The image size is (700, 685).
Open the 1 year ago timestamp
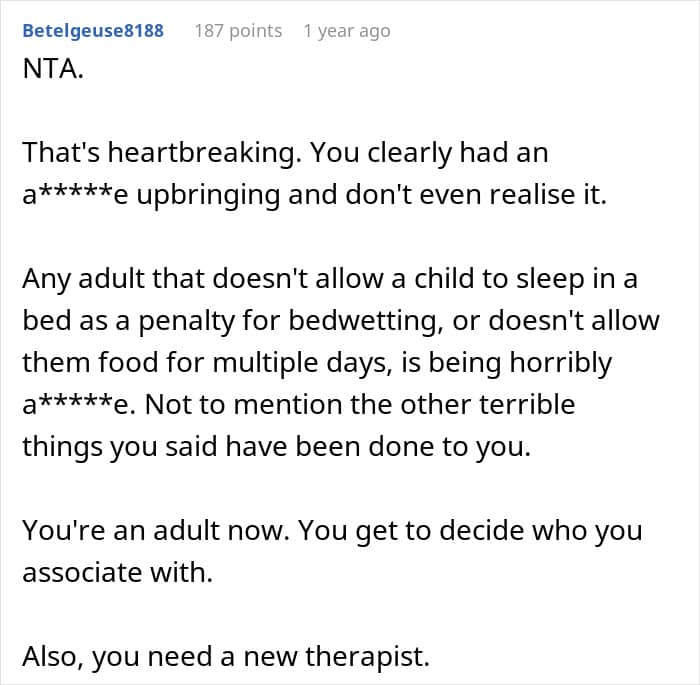click(x=347, y=31)
